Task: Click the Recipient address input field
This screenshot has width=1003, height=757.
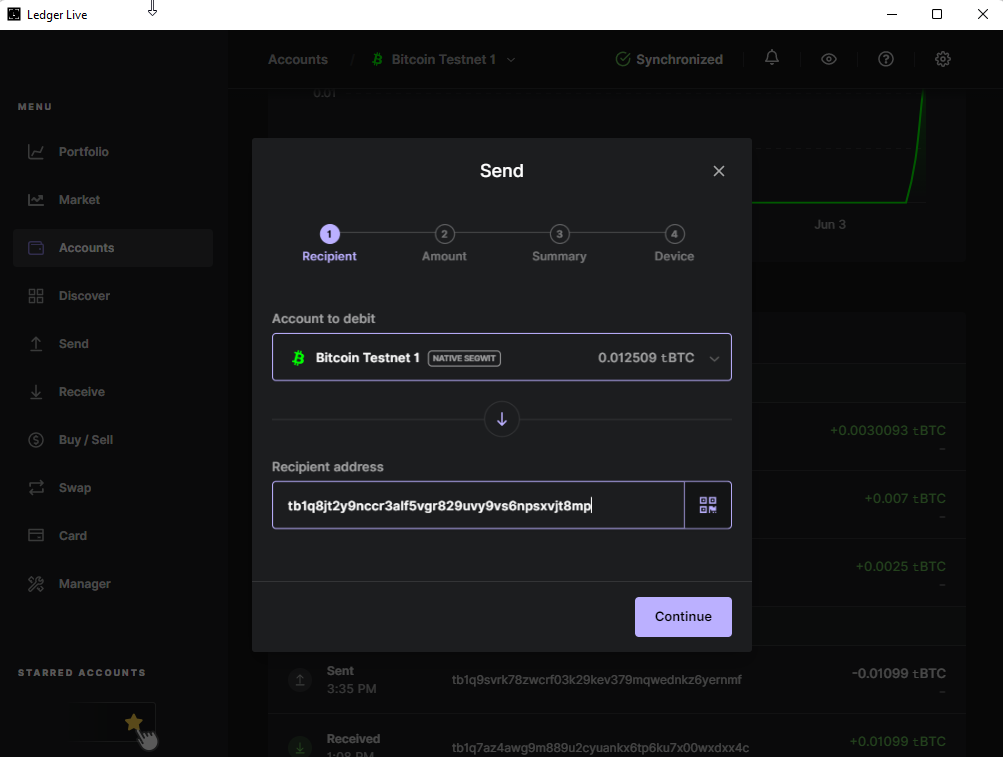Action: pyautogui.click(x=478, y=506)
